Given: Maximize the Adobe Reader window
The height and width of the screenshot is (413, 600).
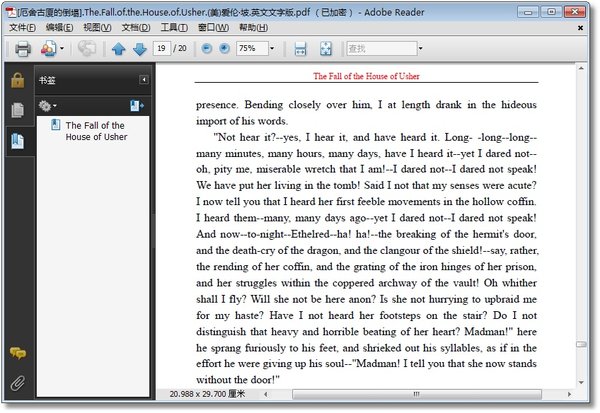Looking at the screenshot, I should point(551,12).
